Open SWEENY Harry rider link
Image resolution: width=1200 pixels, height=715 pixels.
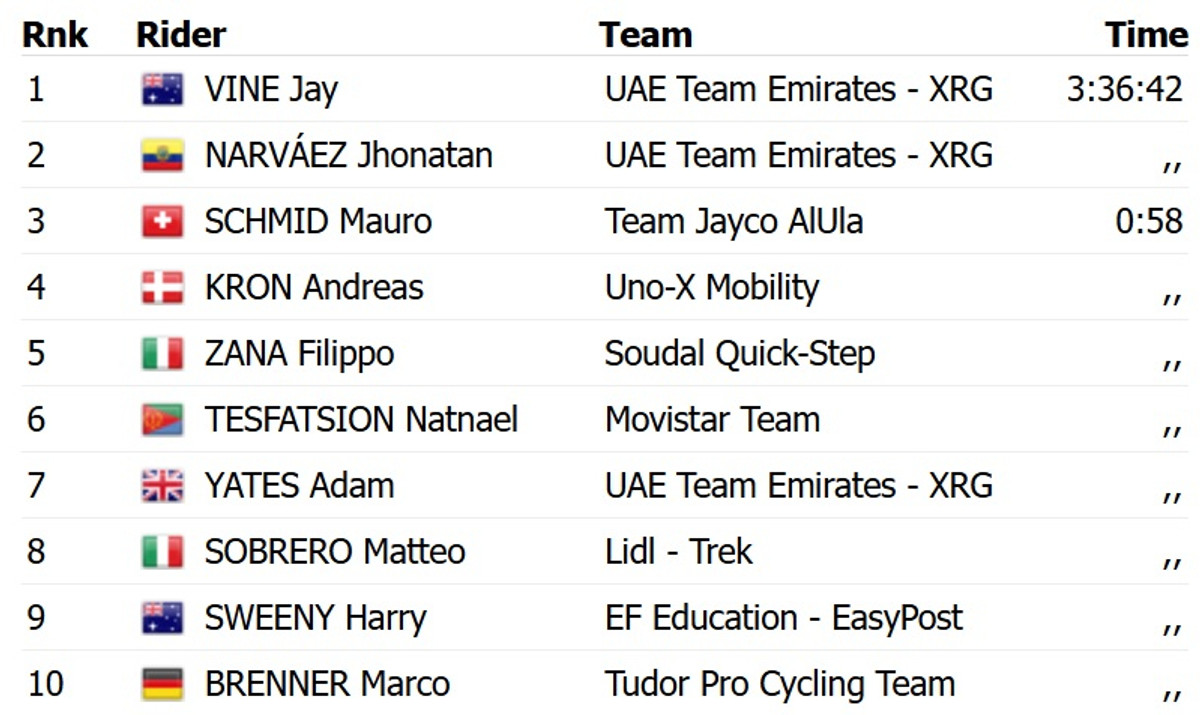[315, 618]
